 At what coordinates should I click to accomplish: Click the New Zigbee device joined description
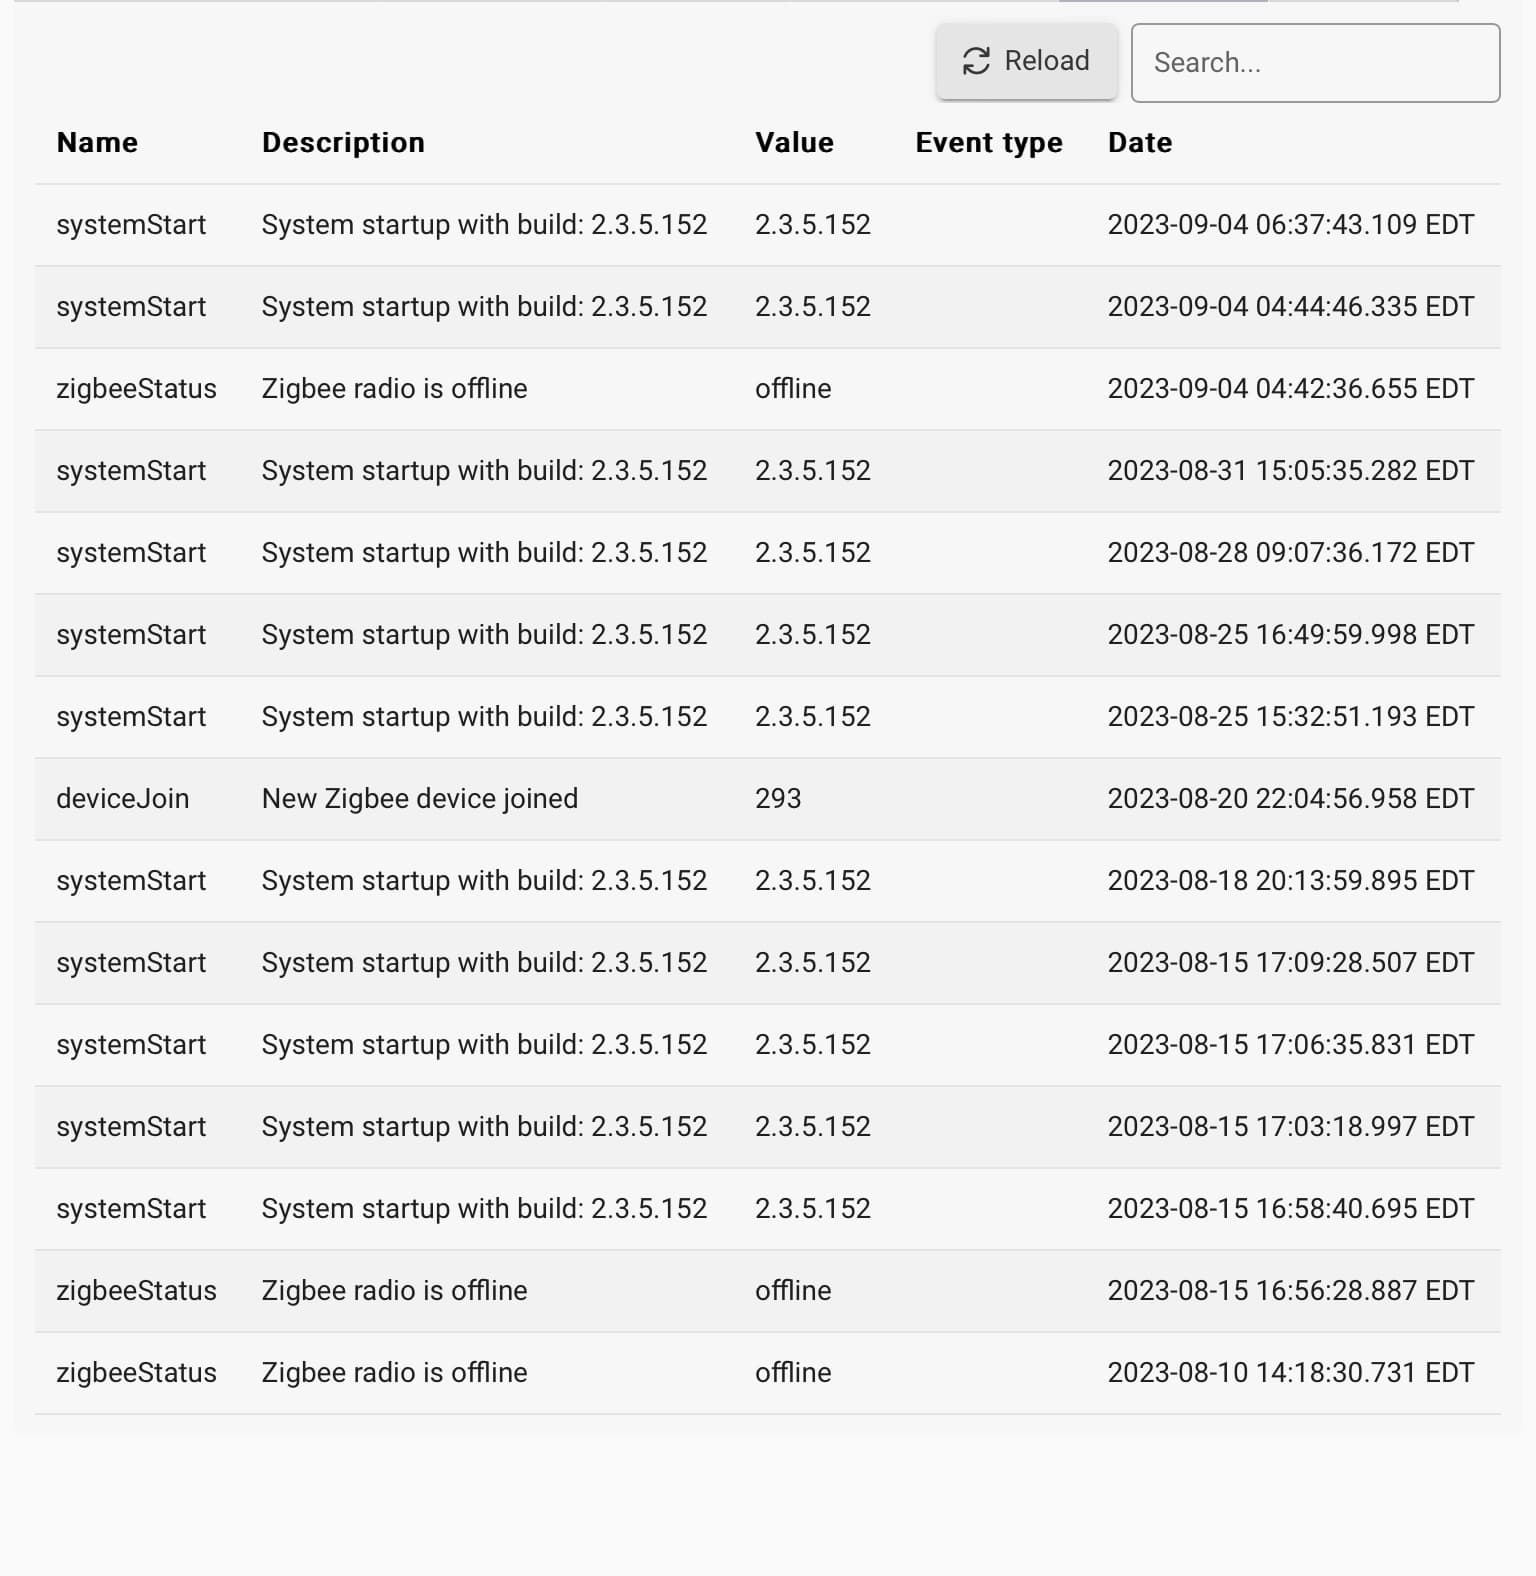419,799
